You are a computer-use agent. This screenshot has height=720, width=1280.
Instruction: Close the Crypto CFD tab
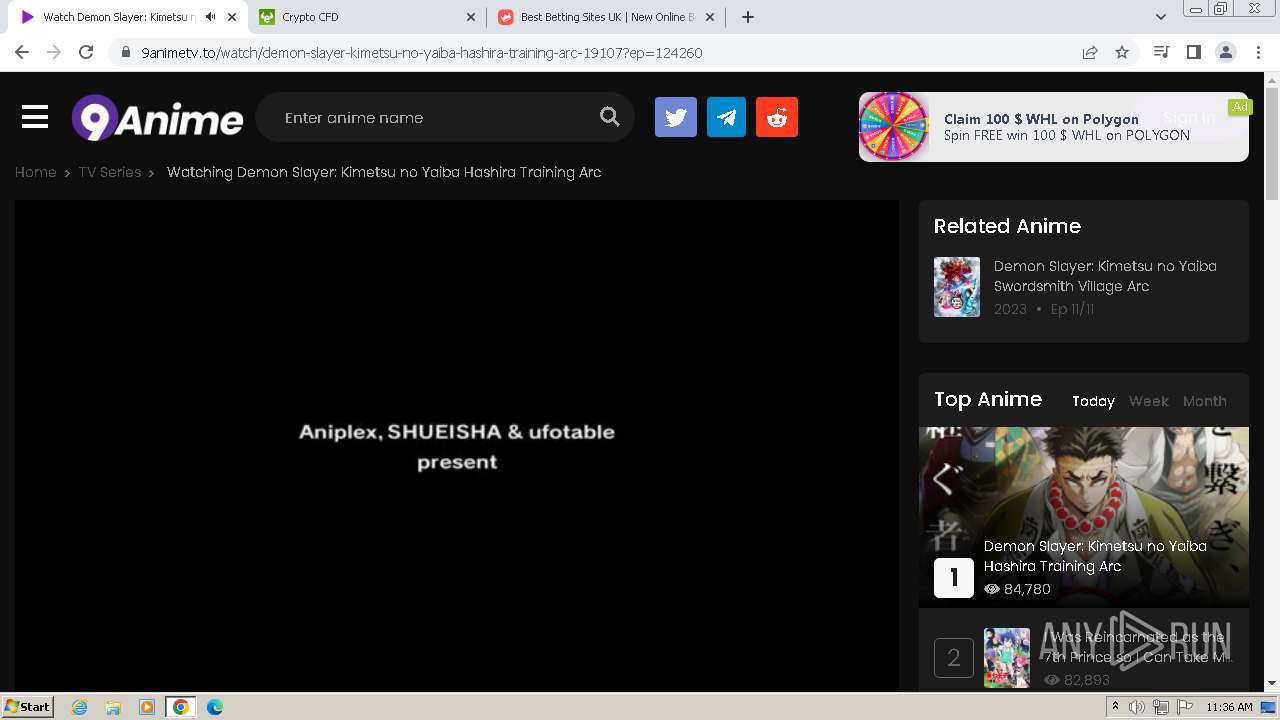(x=472, y=17)
